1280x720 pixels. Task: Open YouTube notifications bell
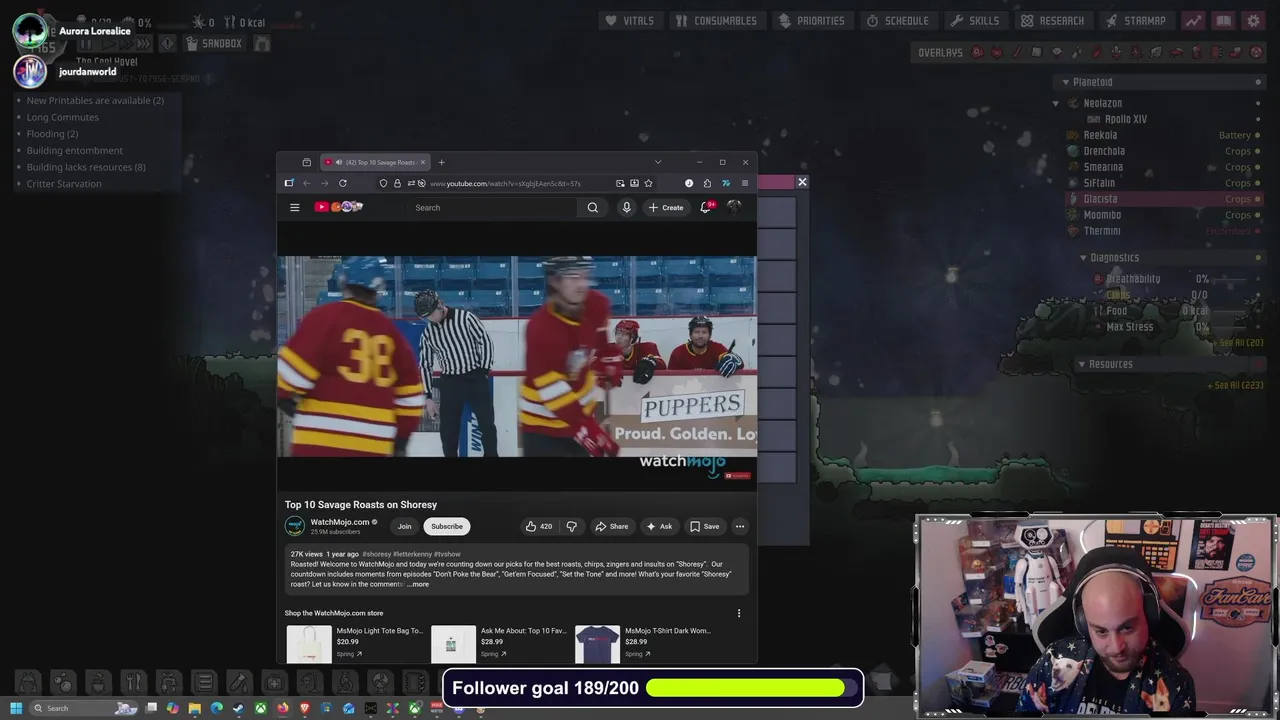coord(706,207)
